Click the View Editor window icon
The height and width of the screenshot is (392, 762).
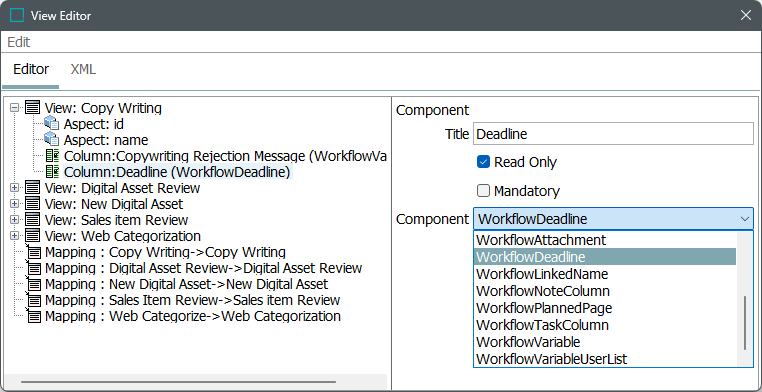click(17, 16)
